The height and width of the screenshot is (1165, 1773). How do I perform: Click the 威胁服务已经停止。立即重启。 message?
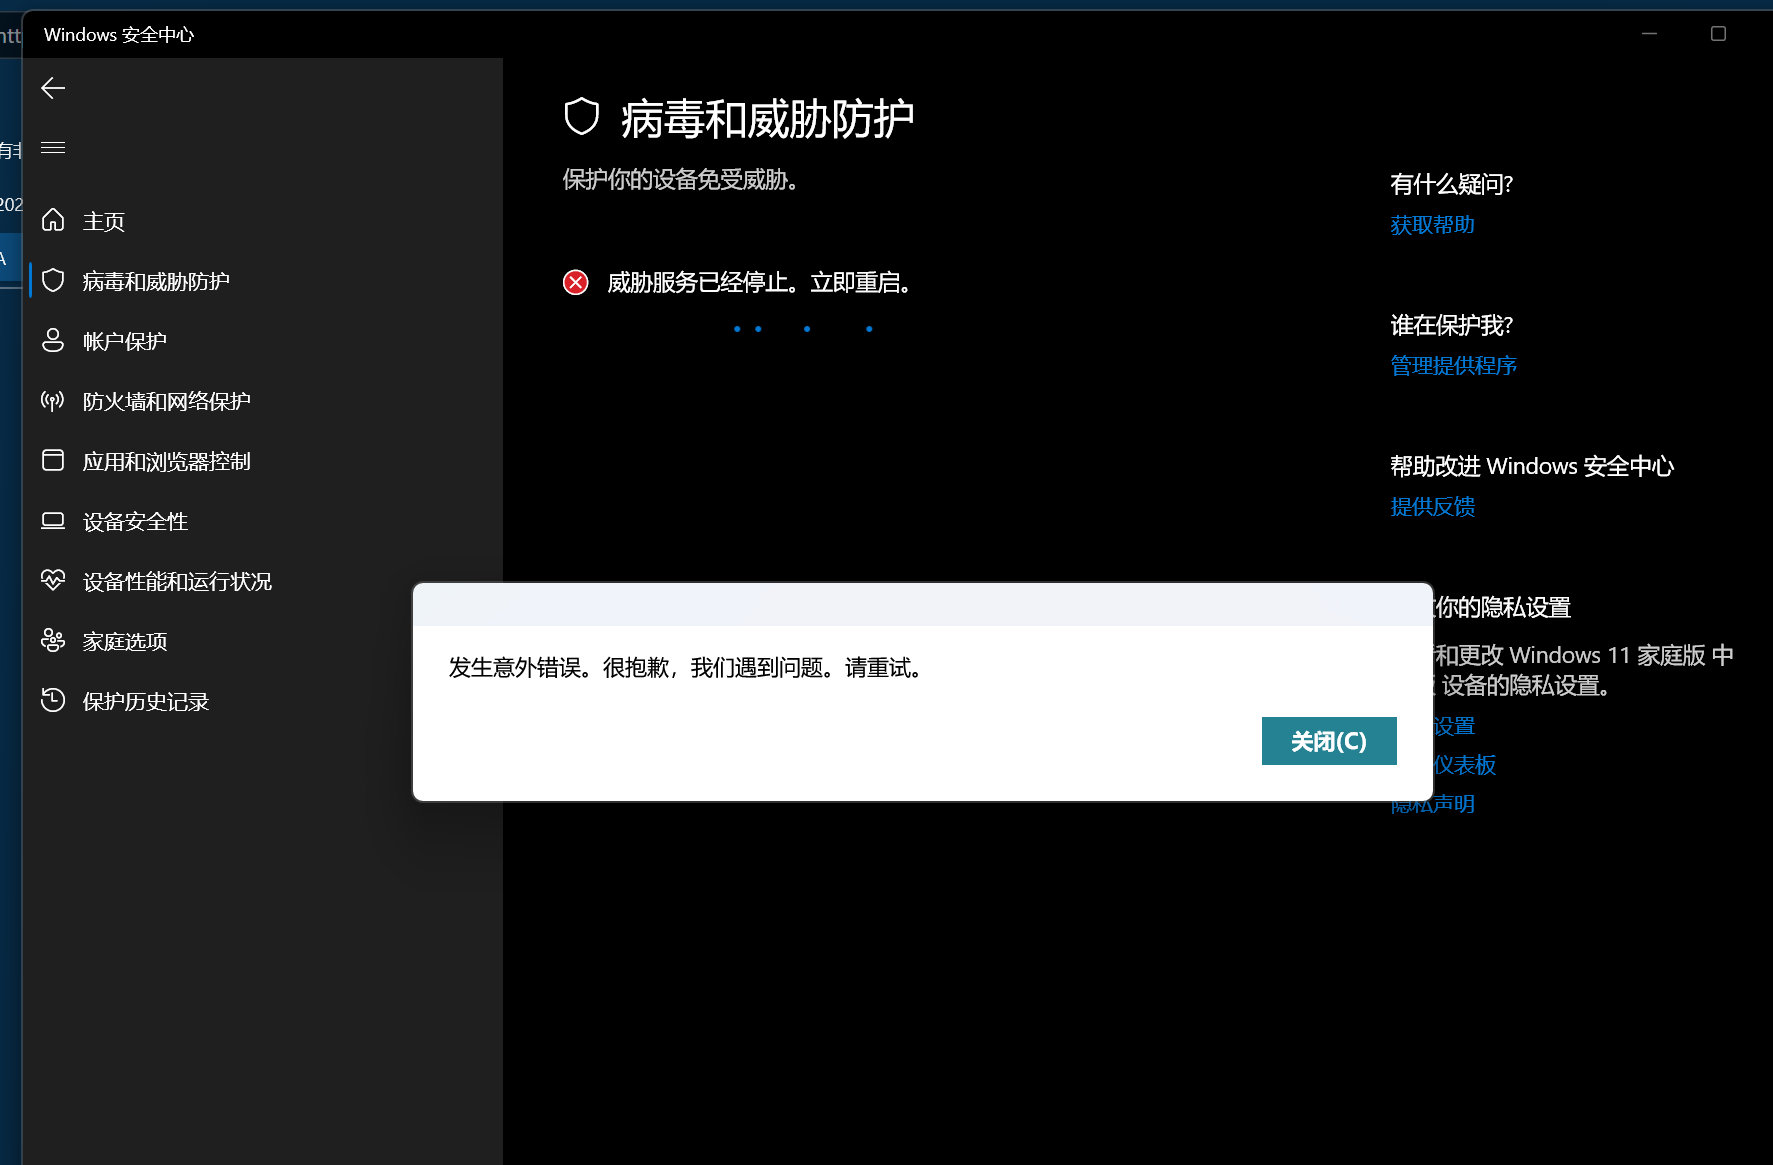(x=760, y=283)
